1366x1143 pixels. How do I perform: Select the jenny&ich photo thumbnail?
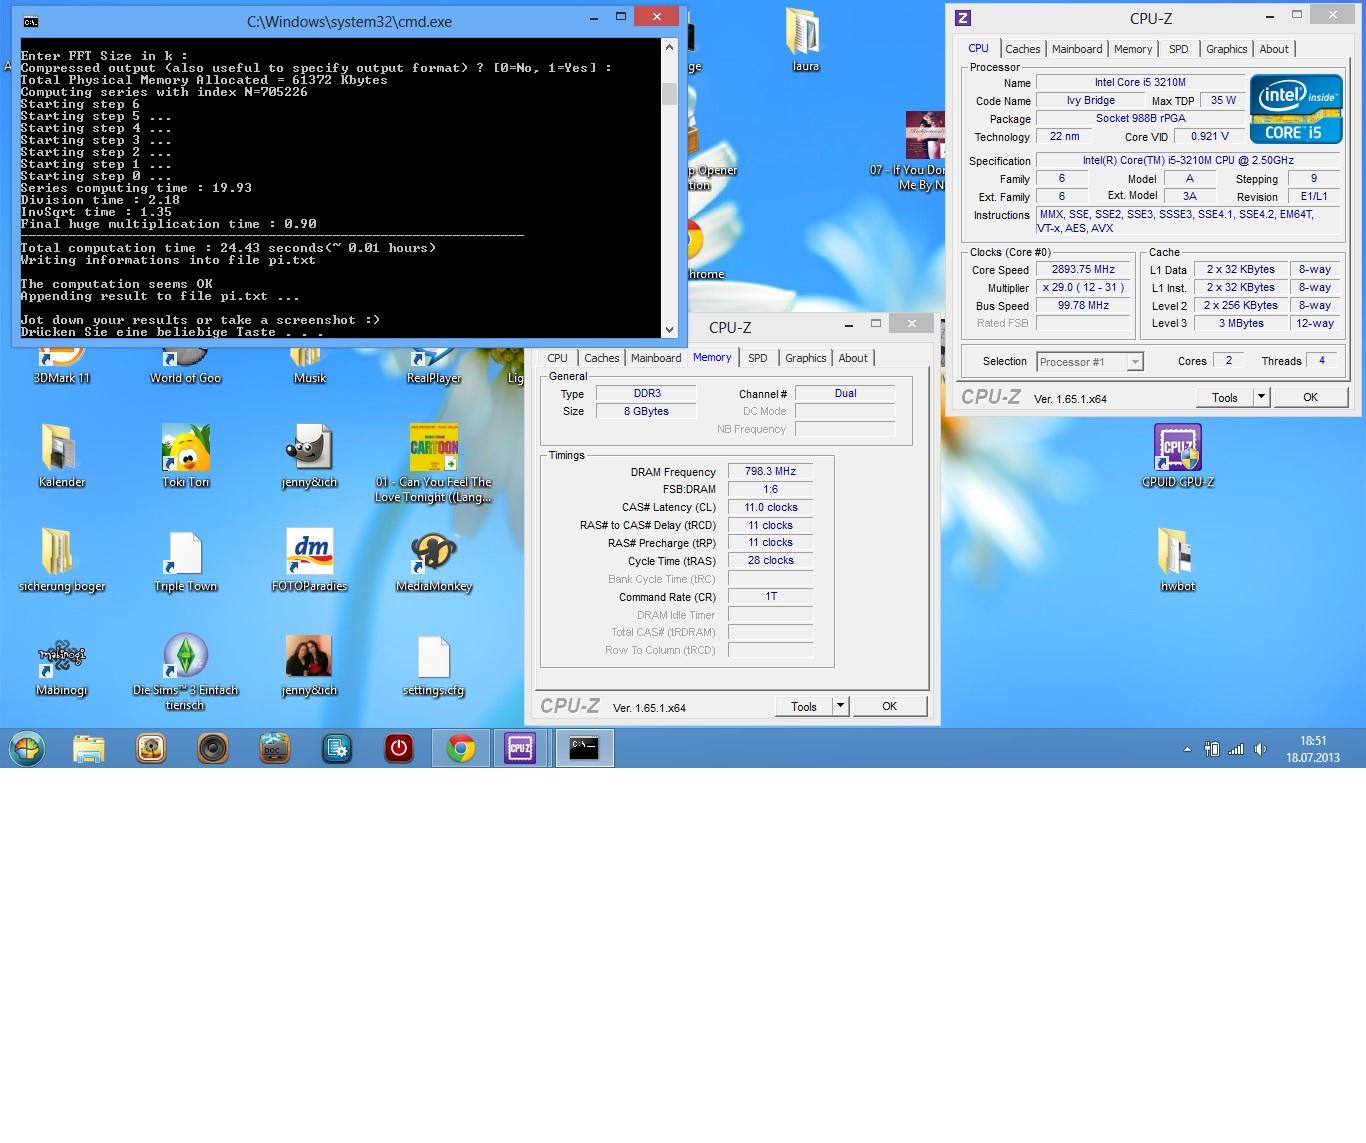[310, 664]
